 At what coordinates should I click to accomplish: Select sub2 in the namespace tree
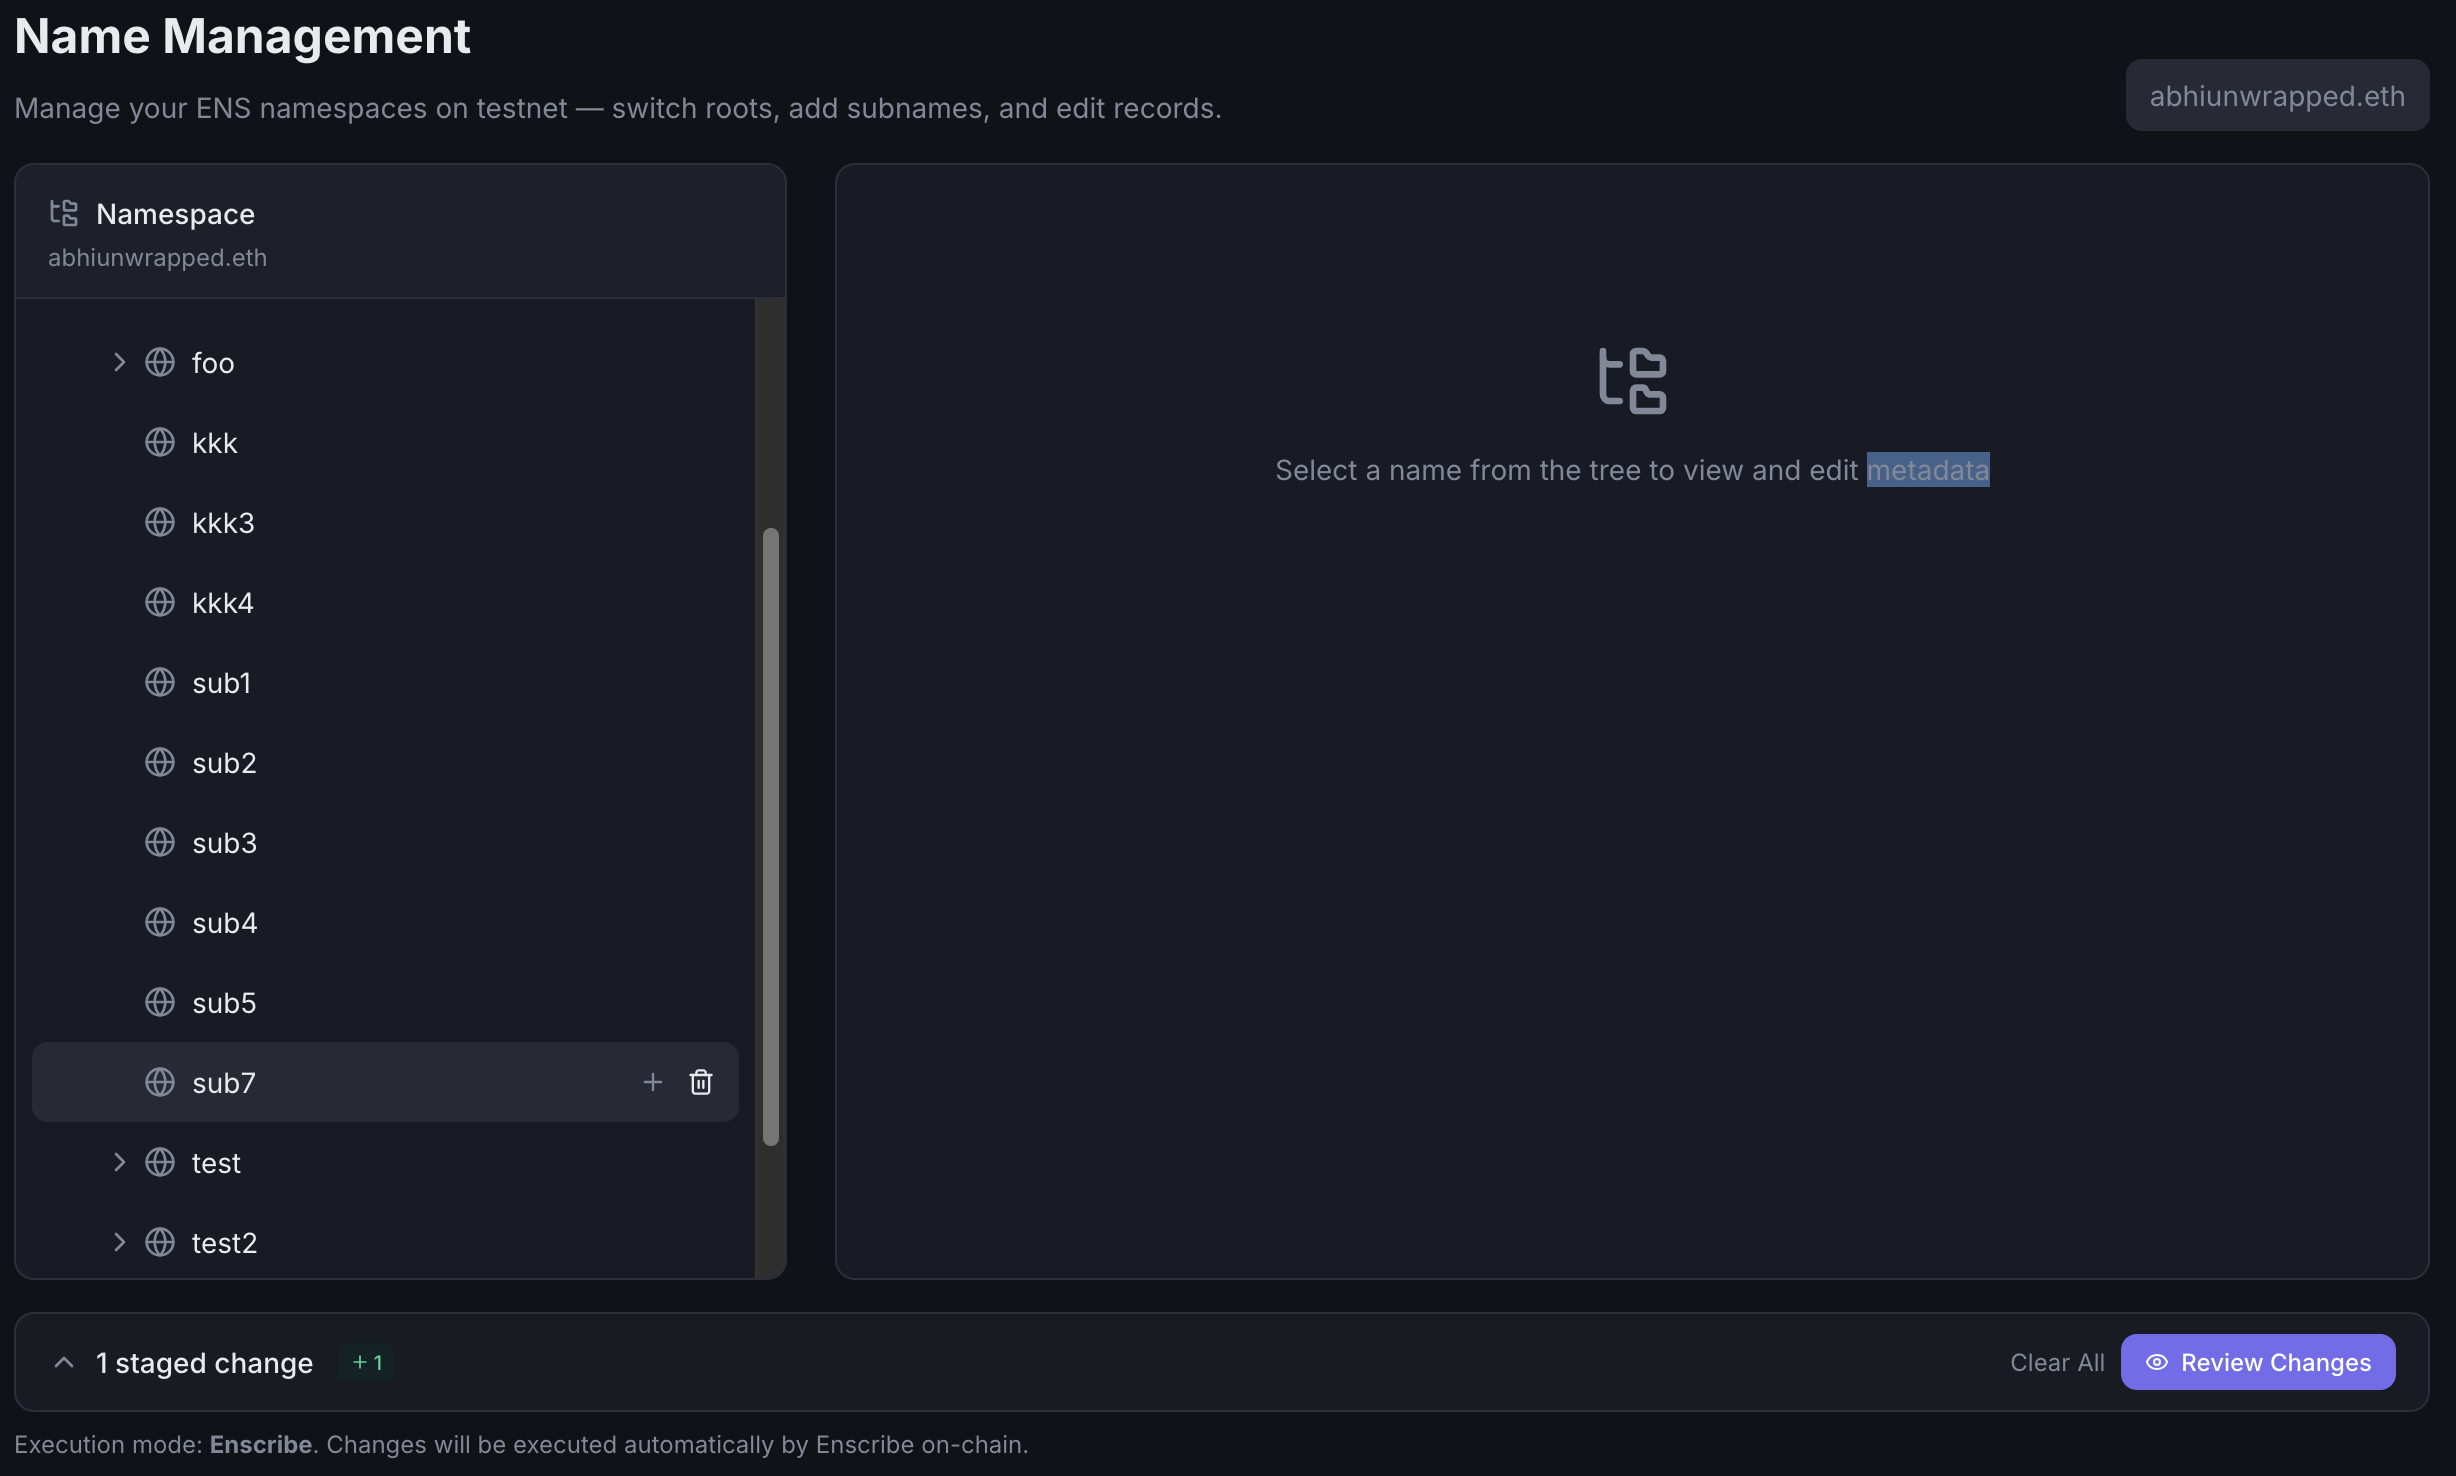pyautogui.click(x=224, y=763)
